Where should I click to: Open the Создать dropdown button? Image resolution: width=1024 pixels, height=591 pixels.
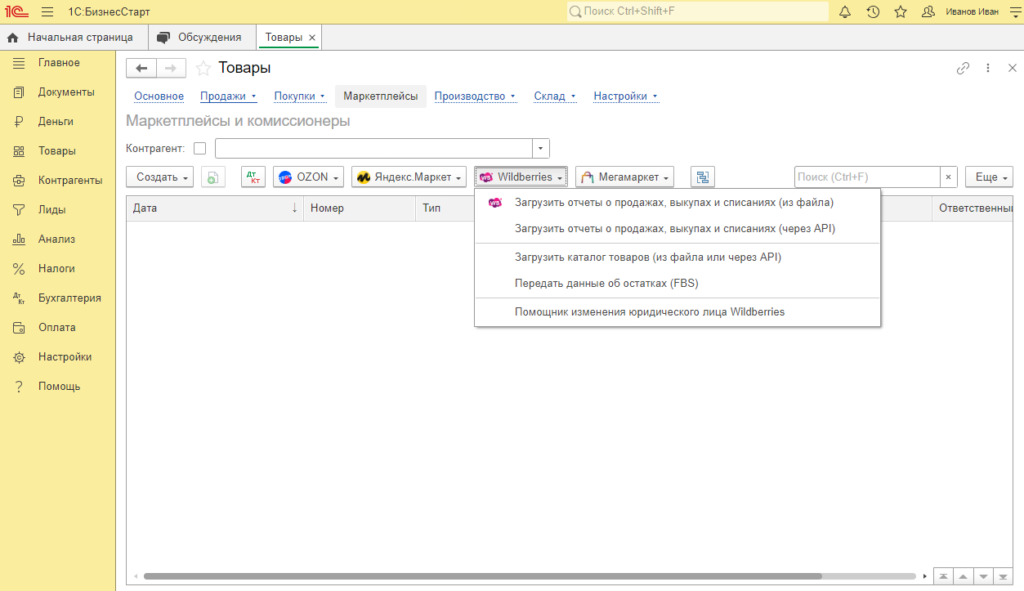point(160,177)
